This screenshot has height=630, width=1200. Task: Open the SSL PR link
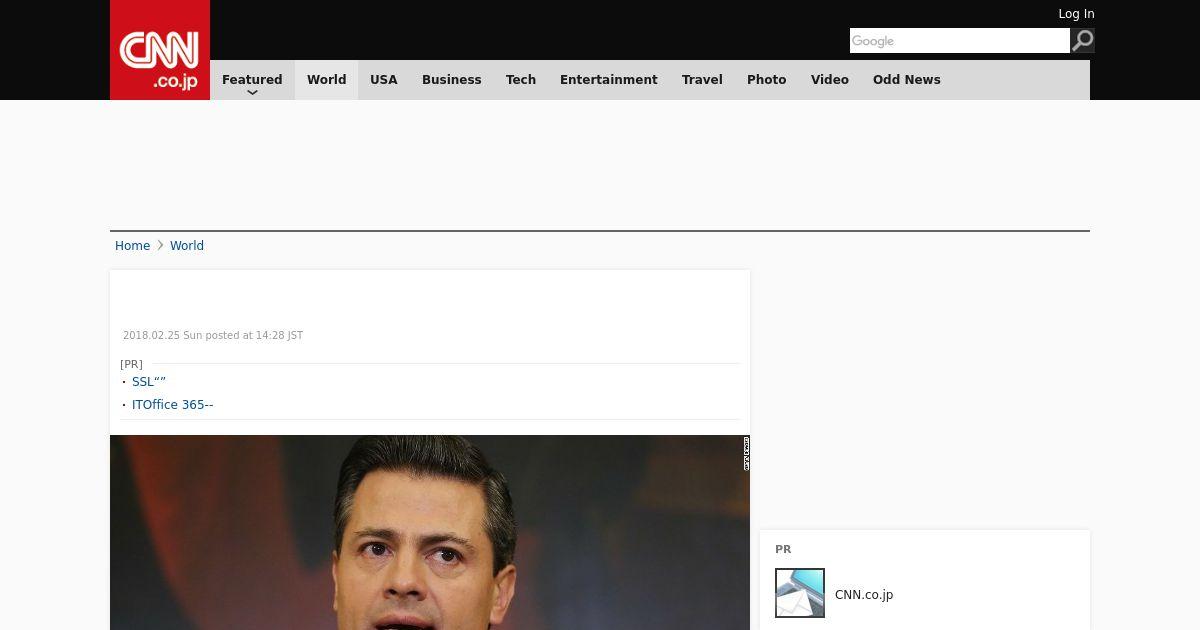pyautogui.click(x=149, y=382)
